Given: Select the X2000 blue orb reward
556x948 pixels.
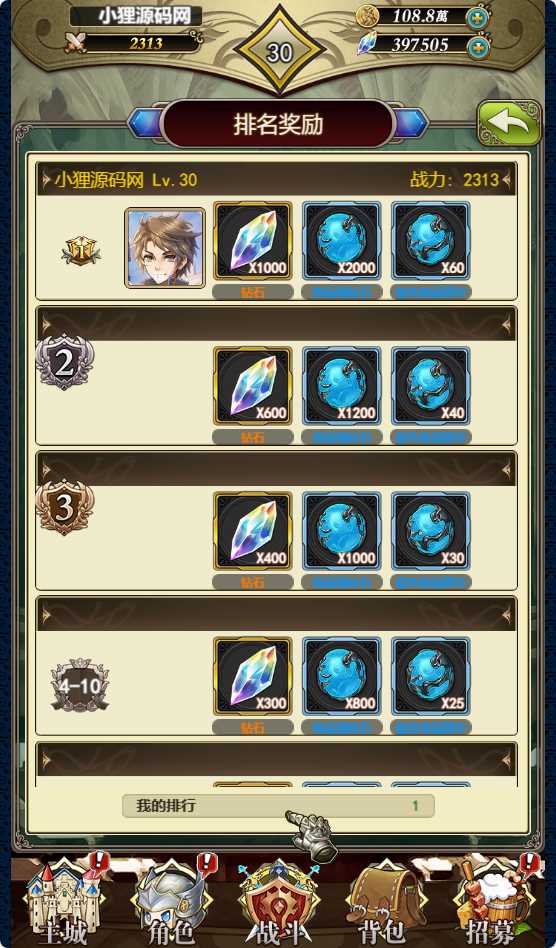Looking at the screenshot, I should 341,241.
